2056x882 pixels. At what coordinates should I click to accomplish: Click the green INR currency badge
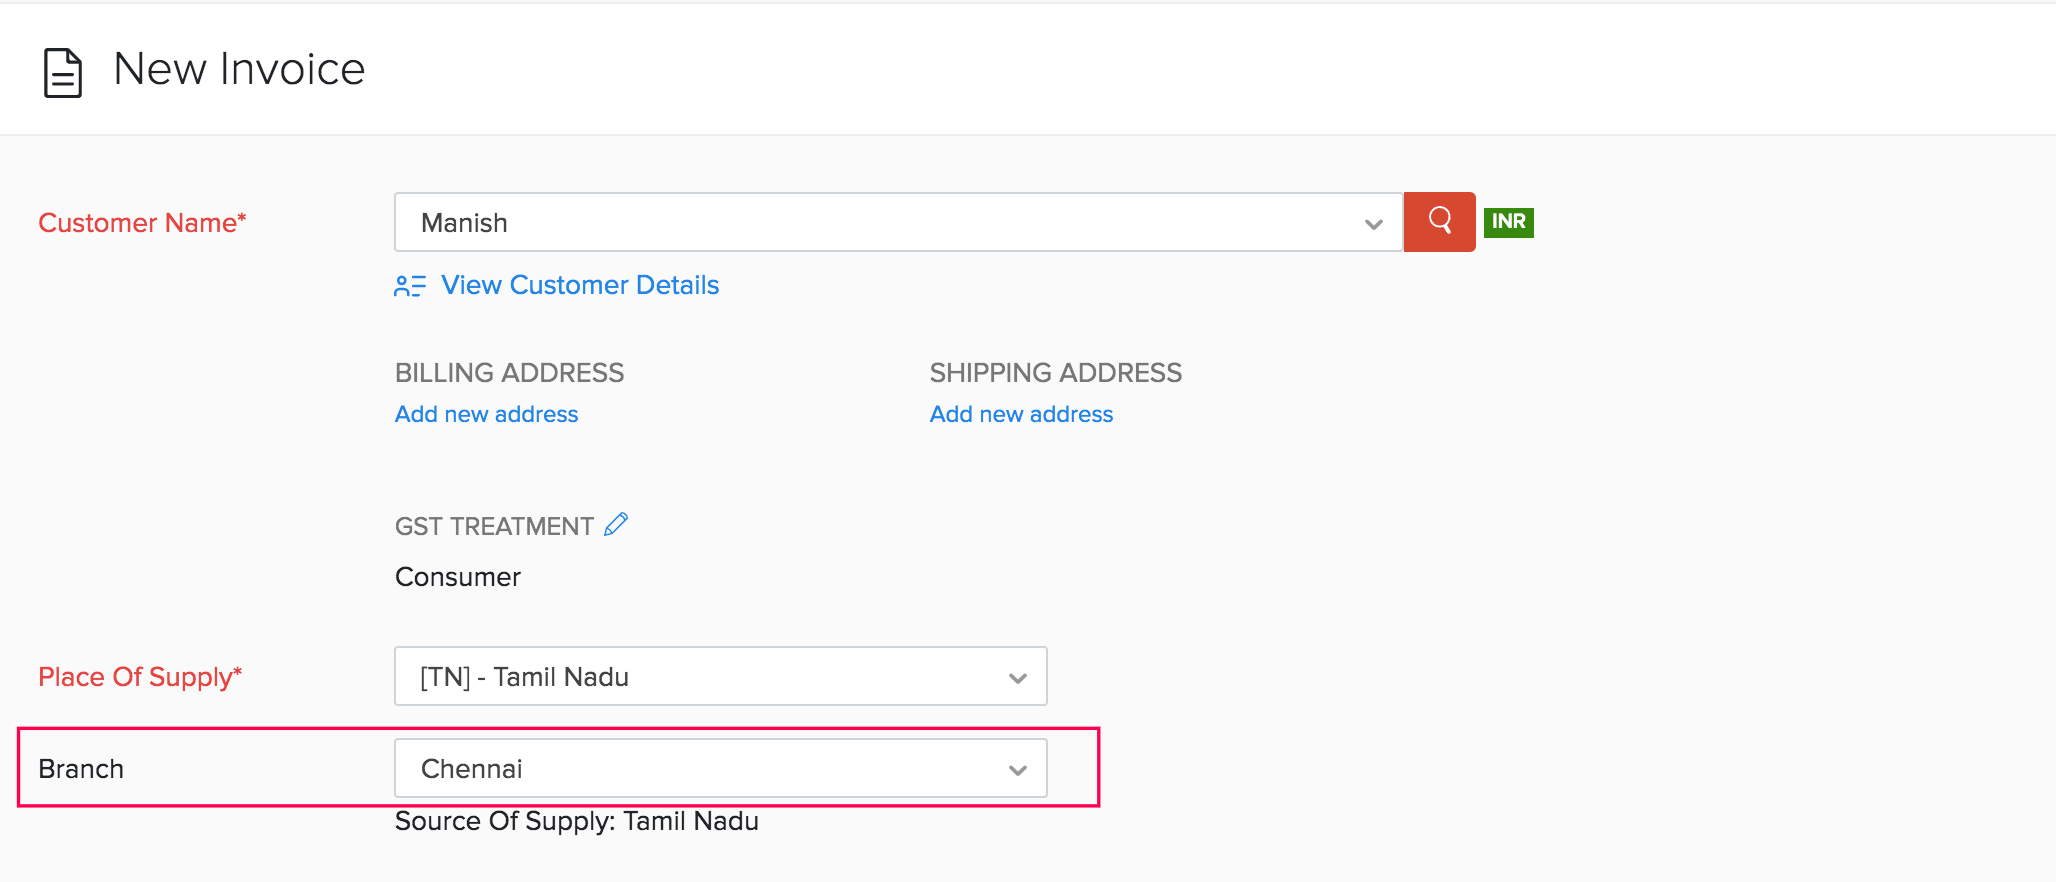pyautogui.click(x=1508, y=222)
